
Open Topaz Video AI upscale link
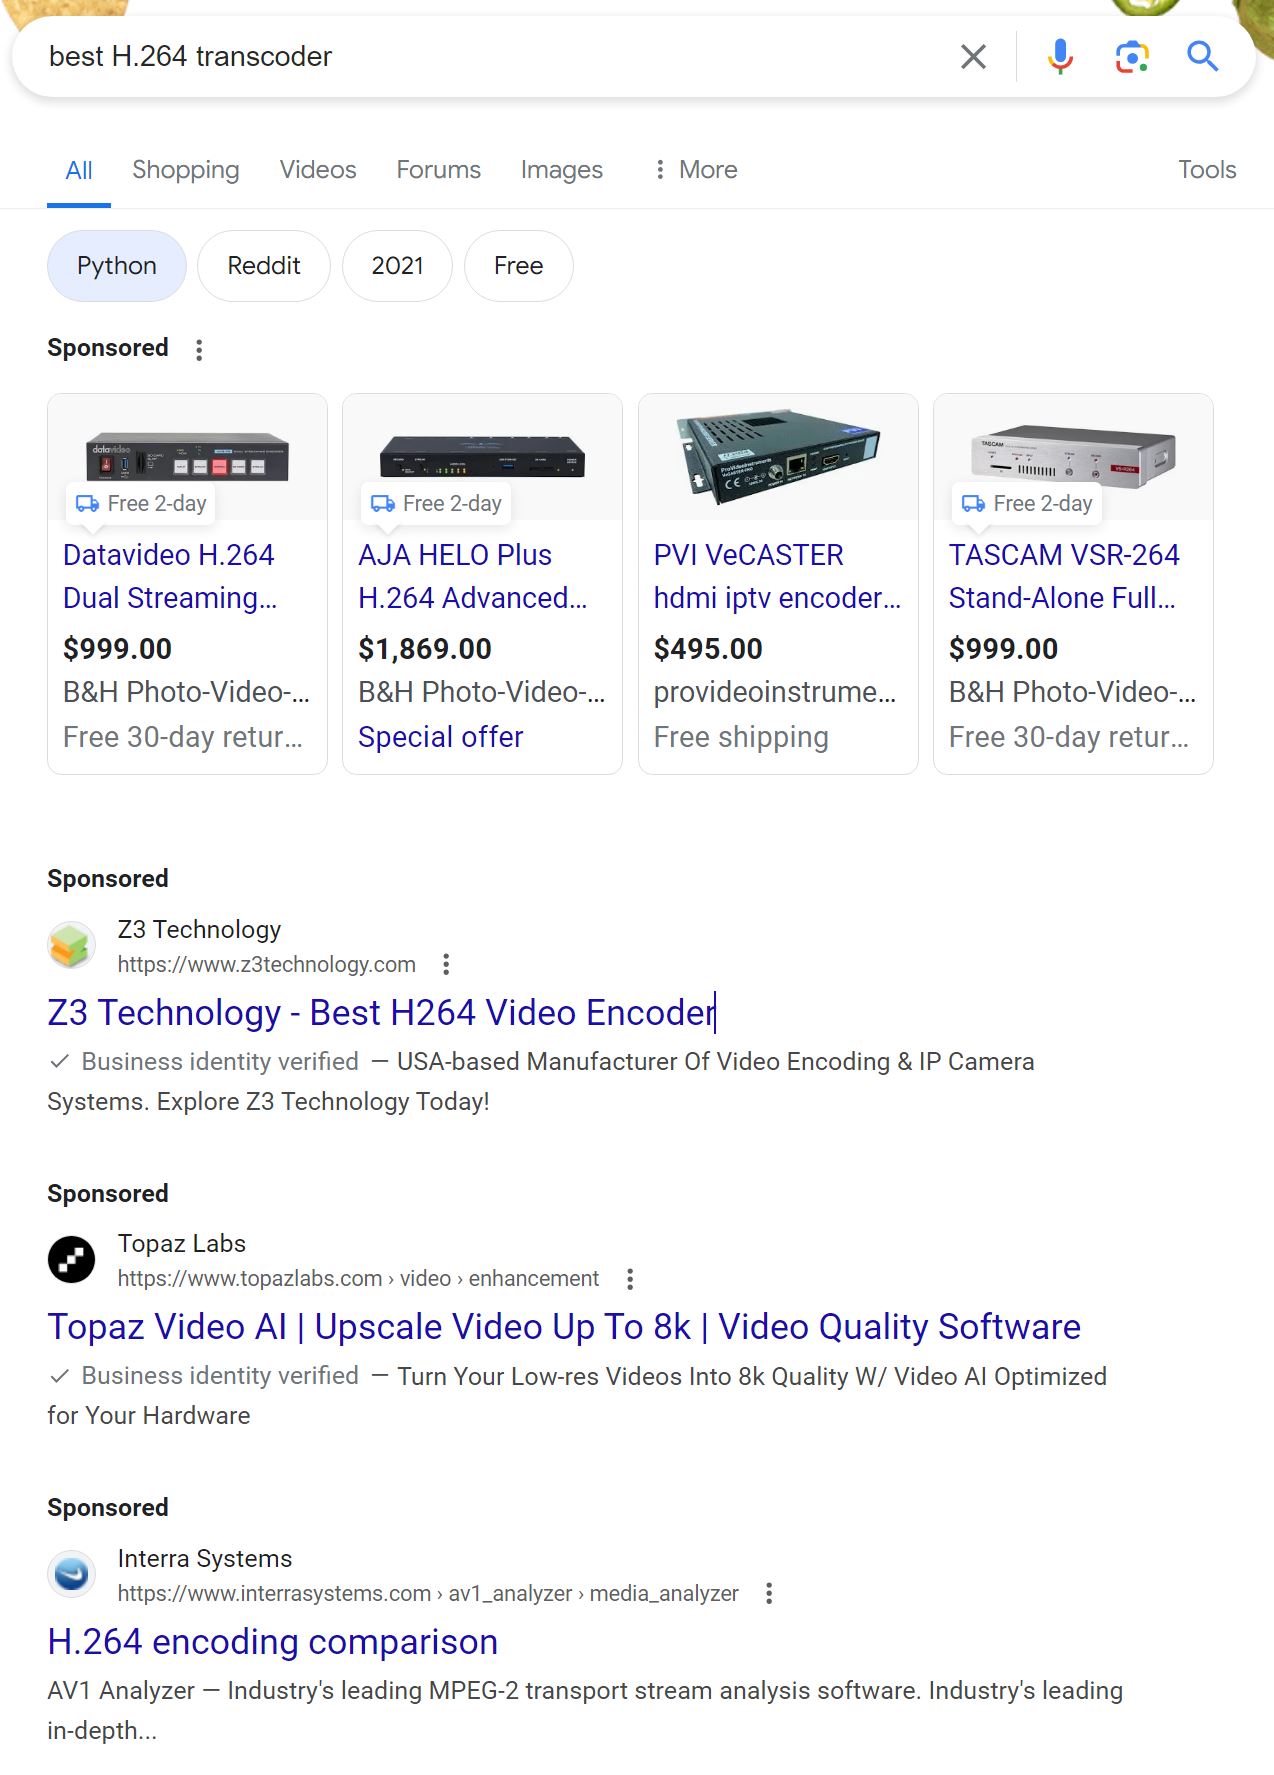pyautogui.click(x=564, y=1327)
